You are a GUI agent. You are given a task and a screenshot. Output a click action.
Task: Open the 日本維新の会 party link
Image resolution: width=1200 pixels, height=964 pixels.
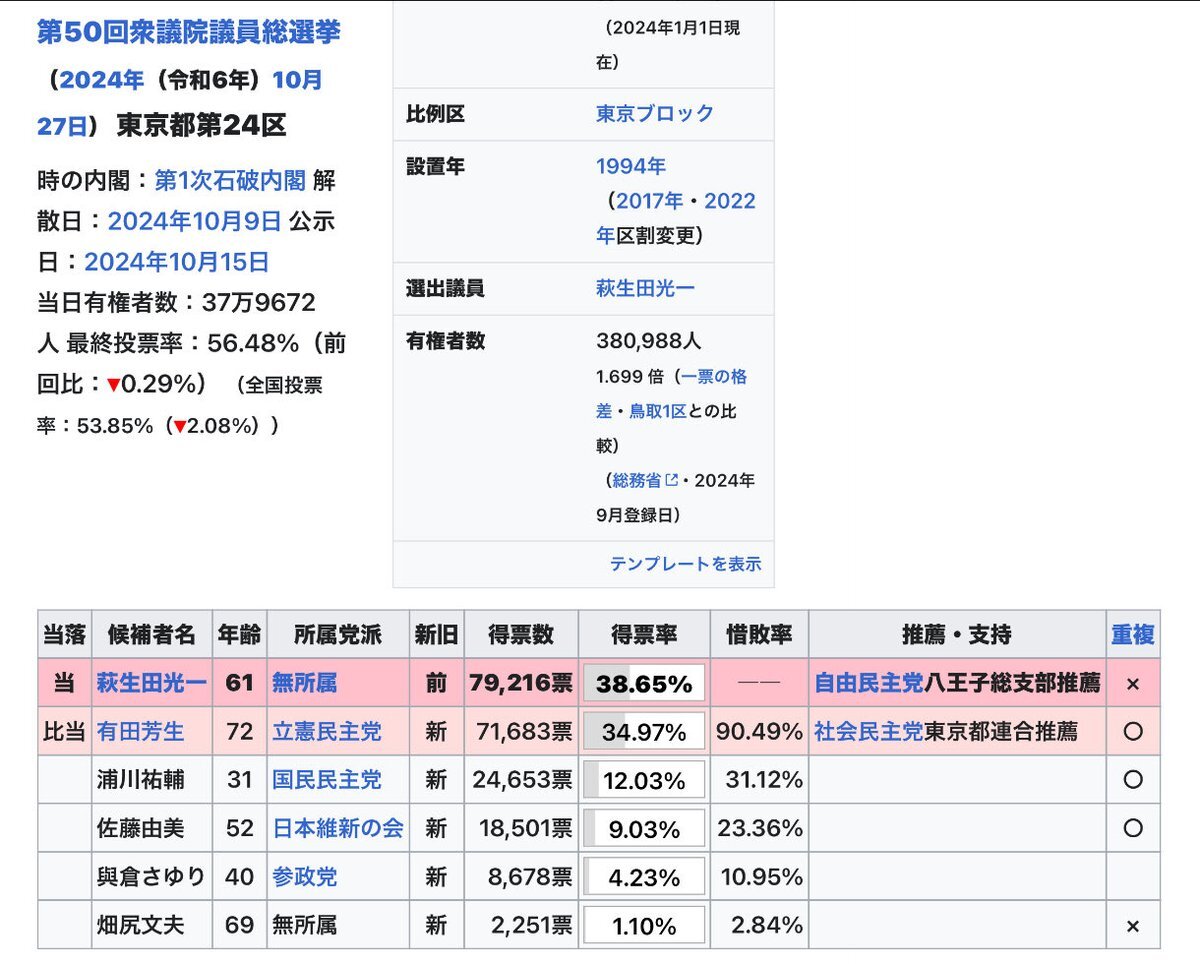338,828
